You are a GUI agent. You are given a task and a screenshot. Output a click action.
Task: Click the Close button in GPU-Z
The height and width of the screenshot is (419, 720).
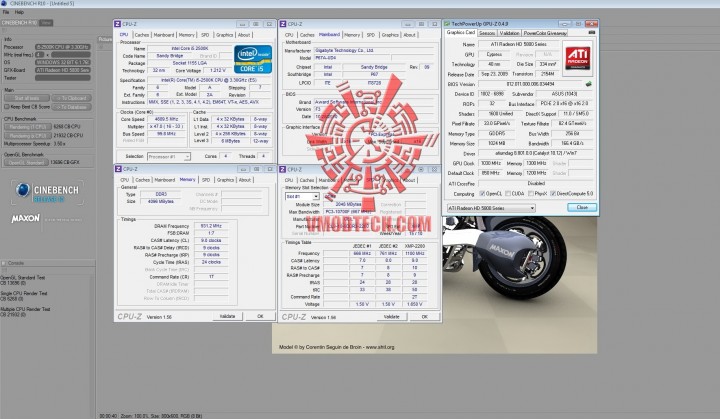coord(582,208)
